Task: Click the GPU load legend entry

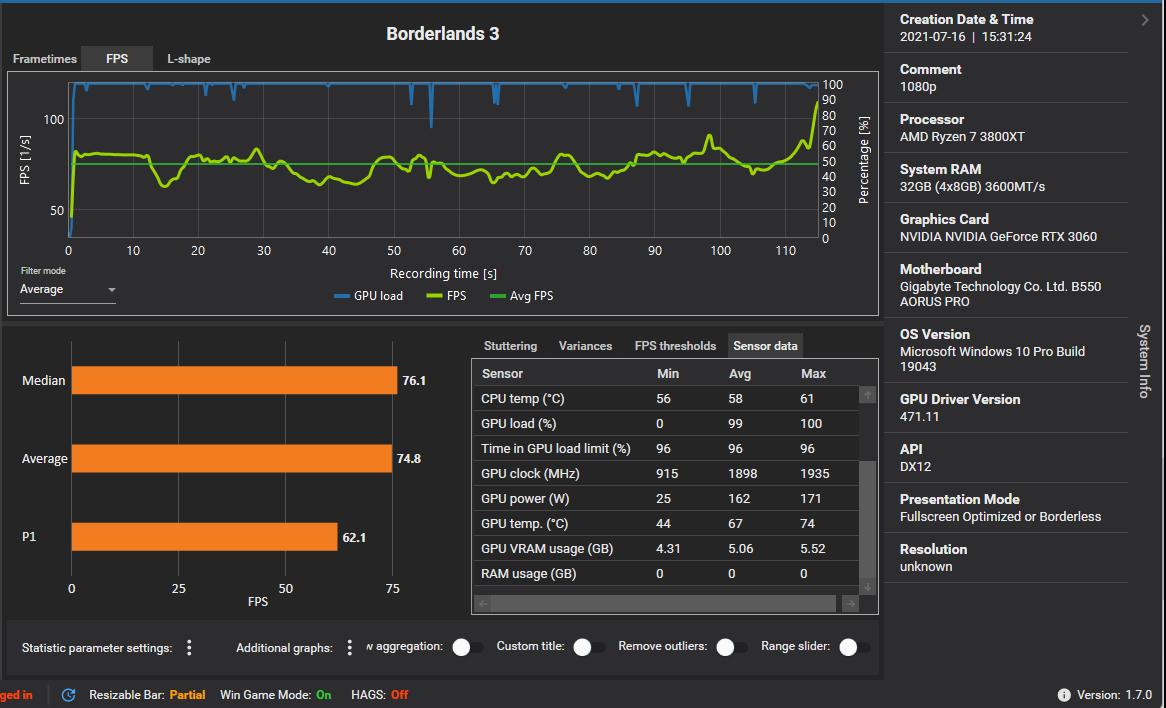Action: (x=368, y=295)
